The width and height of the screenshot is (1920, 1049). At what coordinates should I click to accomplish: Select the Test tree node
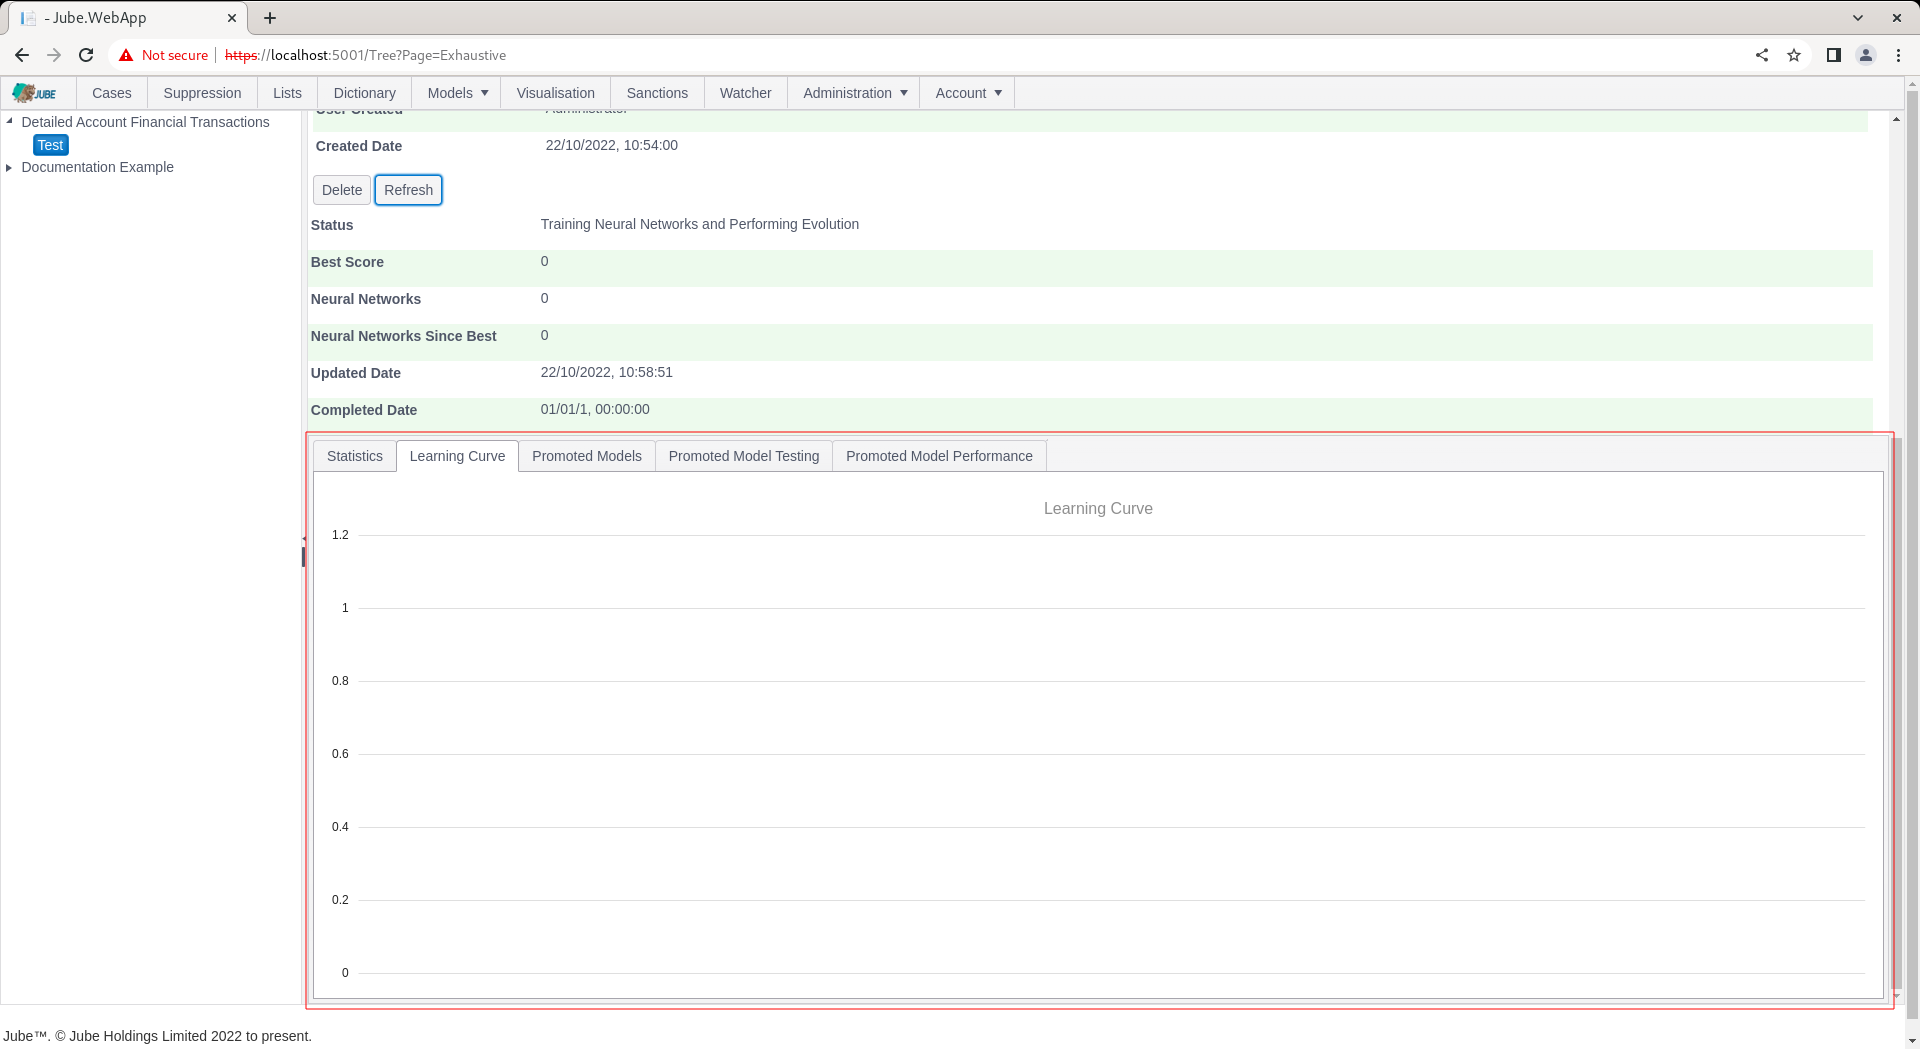pyautogui.click(x=50, y=145)
